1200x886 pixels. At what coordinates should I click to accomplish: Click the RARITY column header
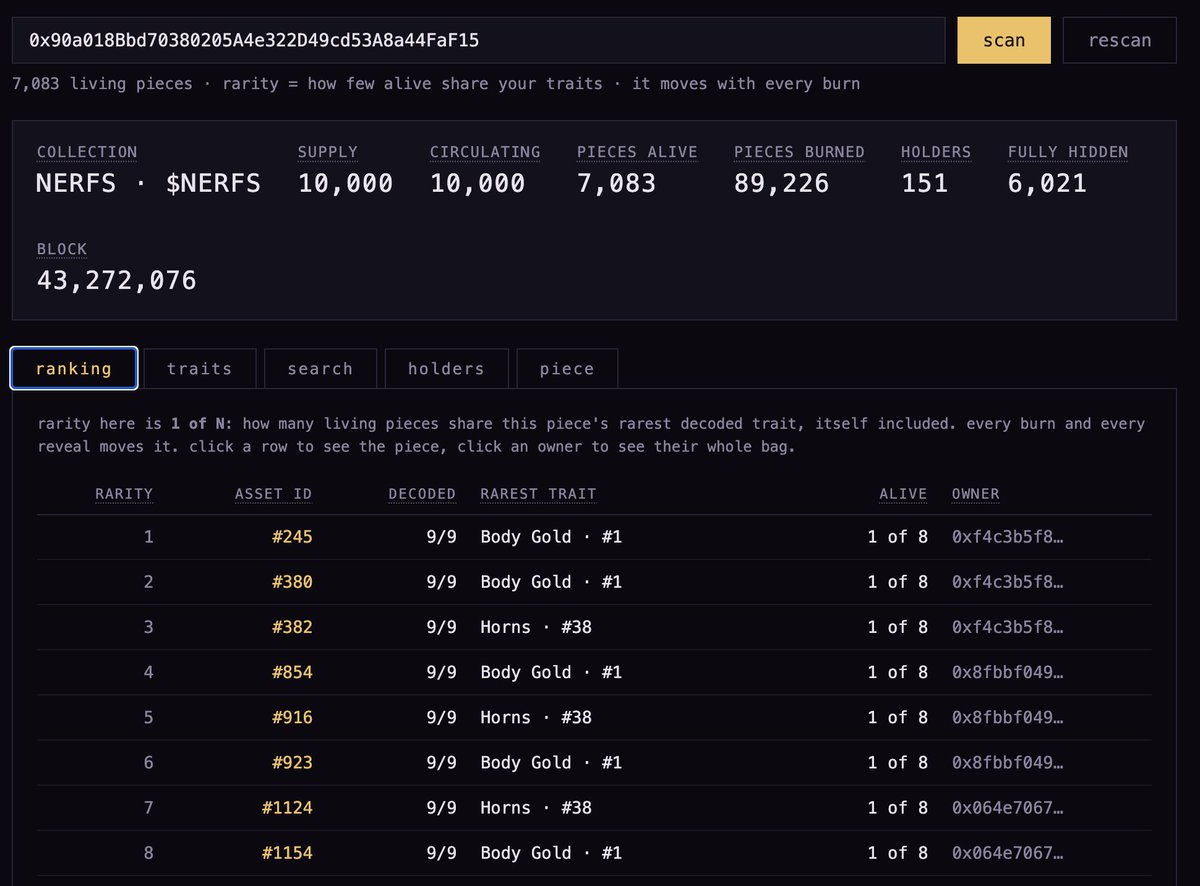tap(124, 494)
